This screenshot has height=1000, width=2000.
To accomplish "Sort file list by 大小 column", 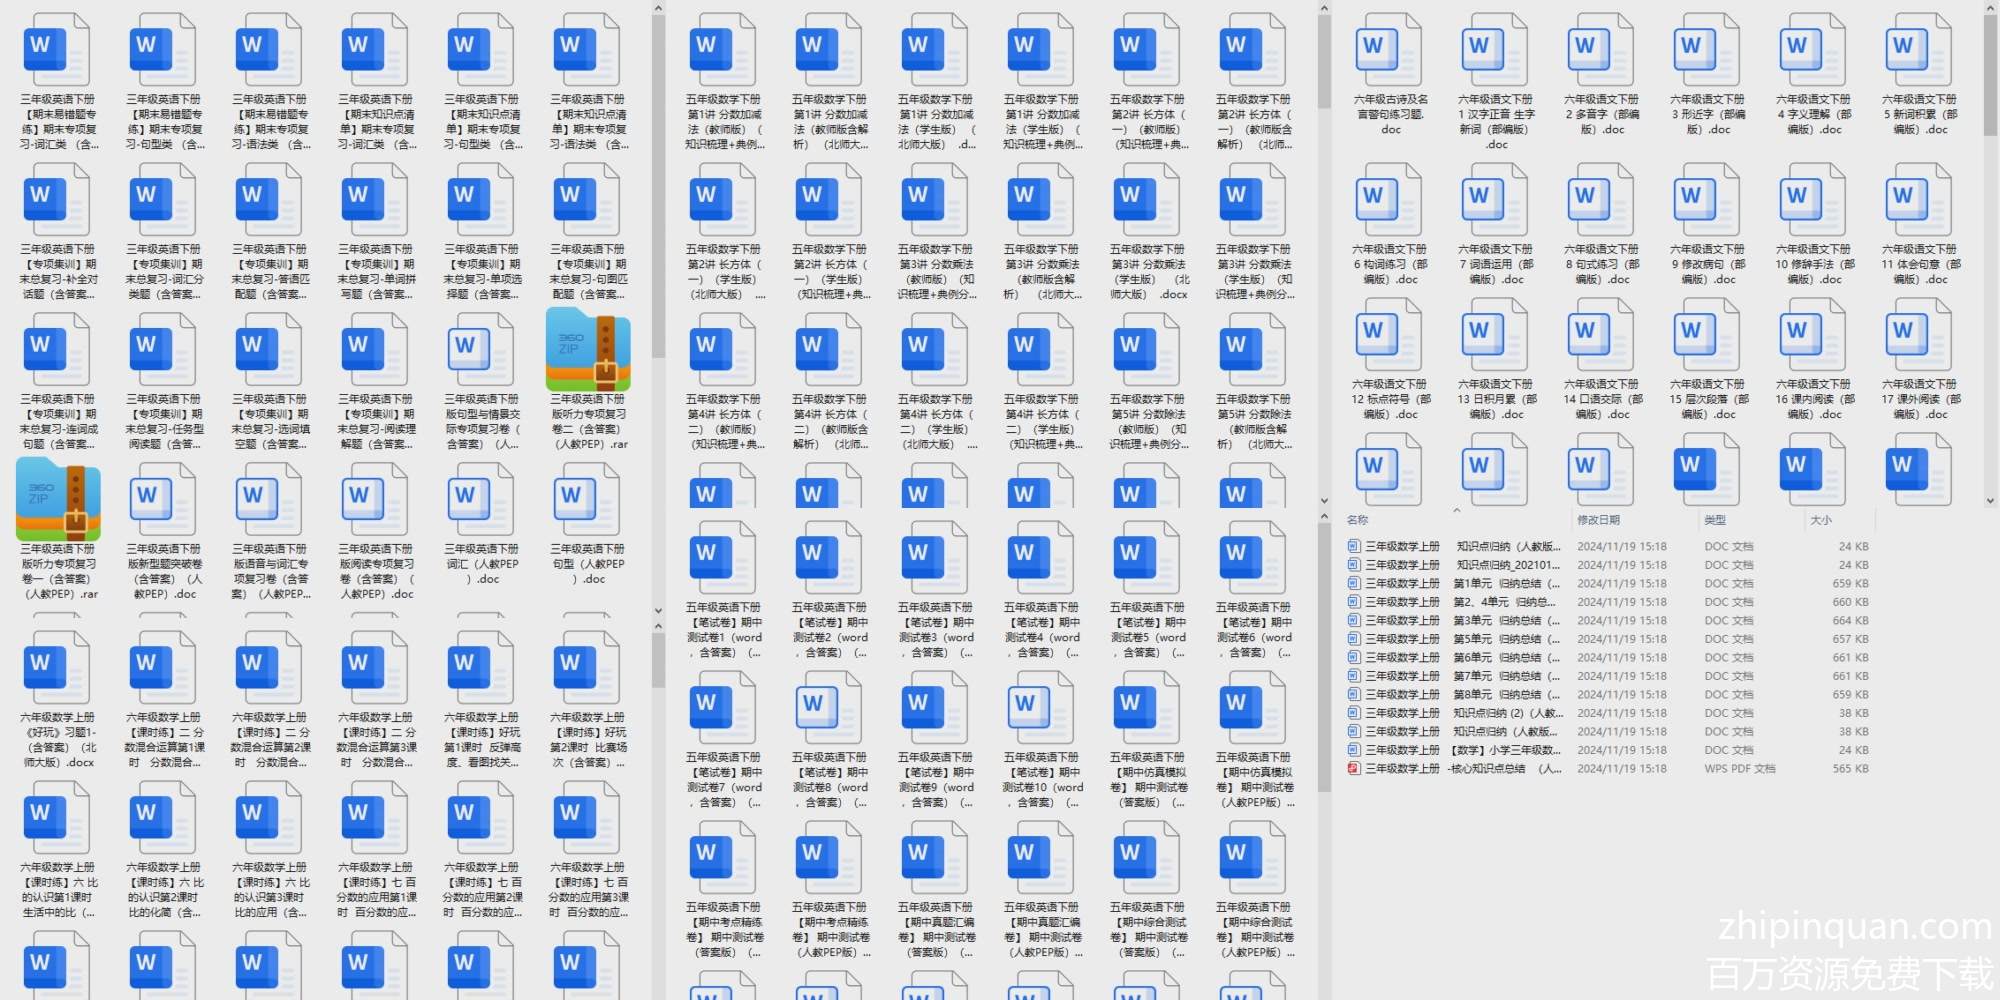I will (x=1820, y=520).
